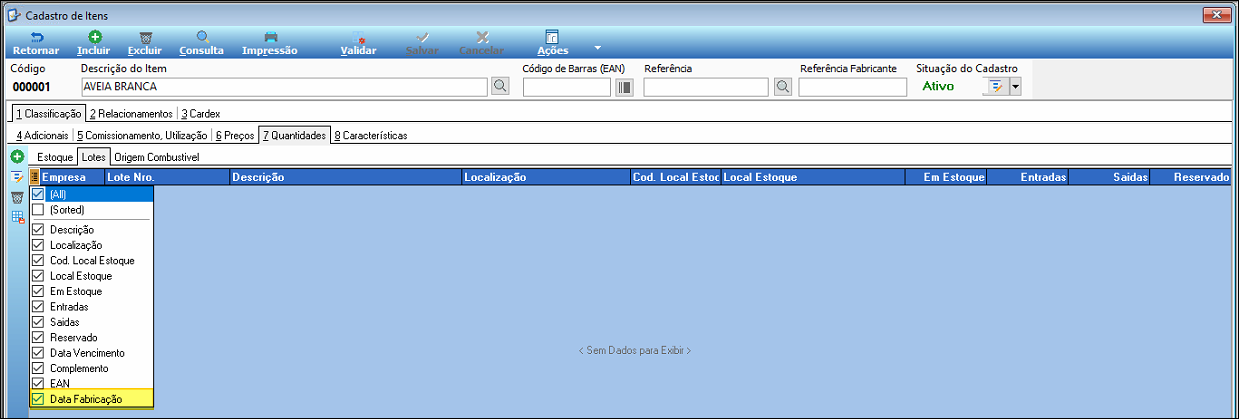Open the Comissionamento, Utilização sub-tab
The width and height of the screenshot is (1239, 419).
click(141, 135)
